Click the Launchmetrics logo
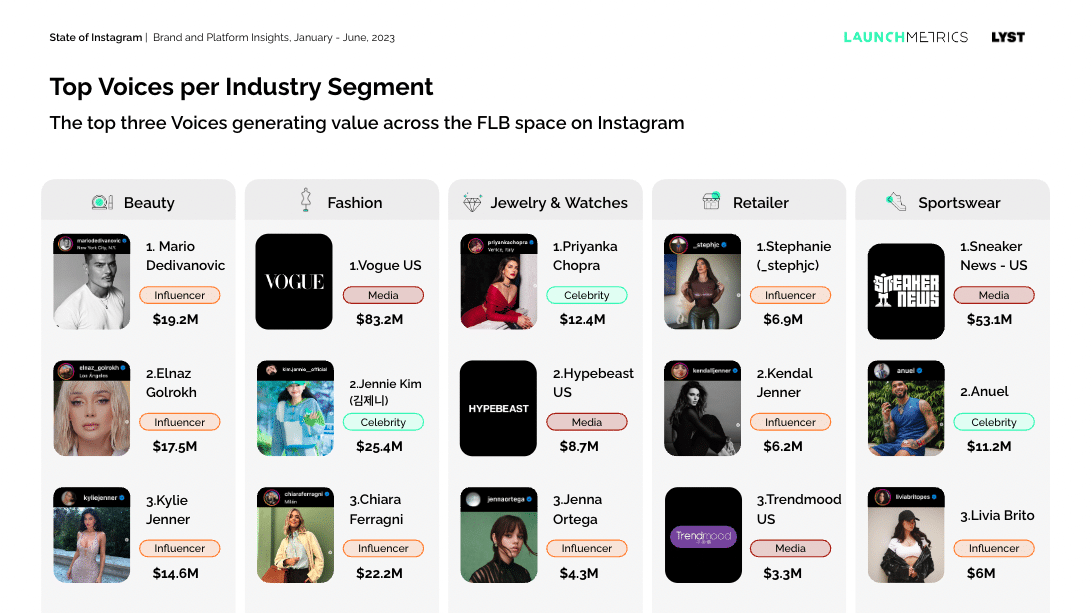The width and height of the screenshot is (1091, 613). click(905, 37)
